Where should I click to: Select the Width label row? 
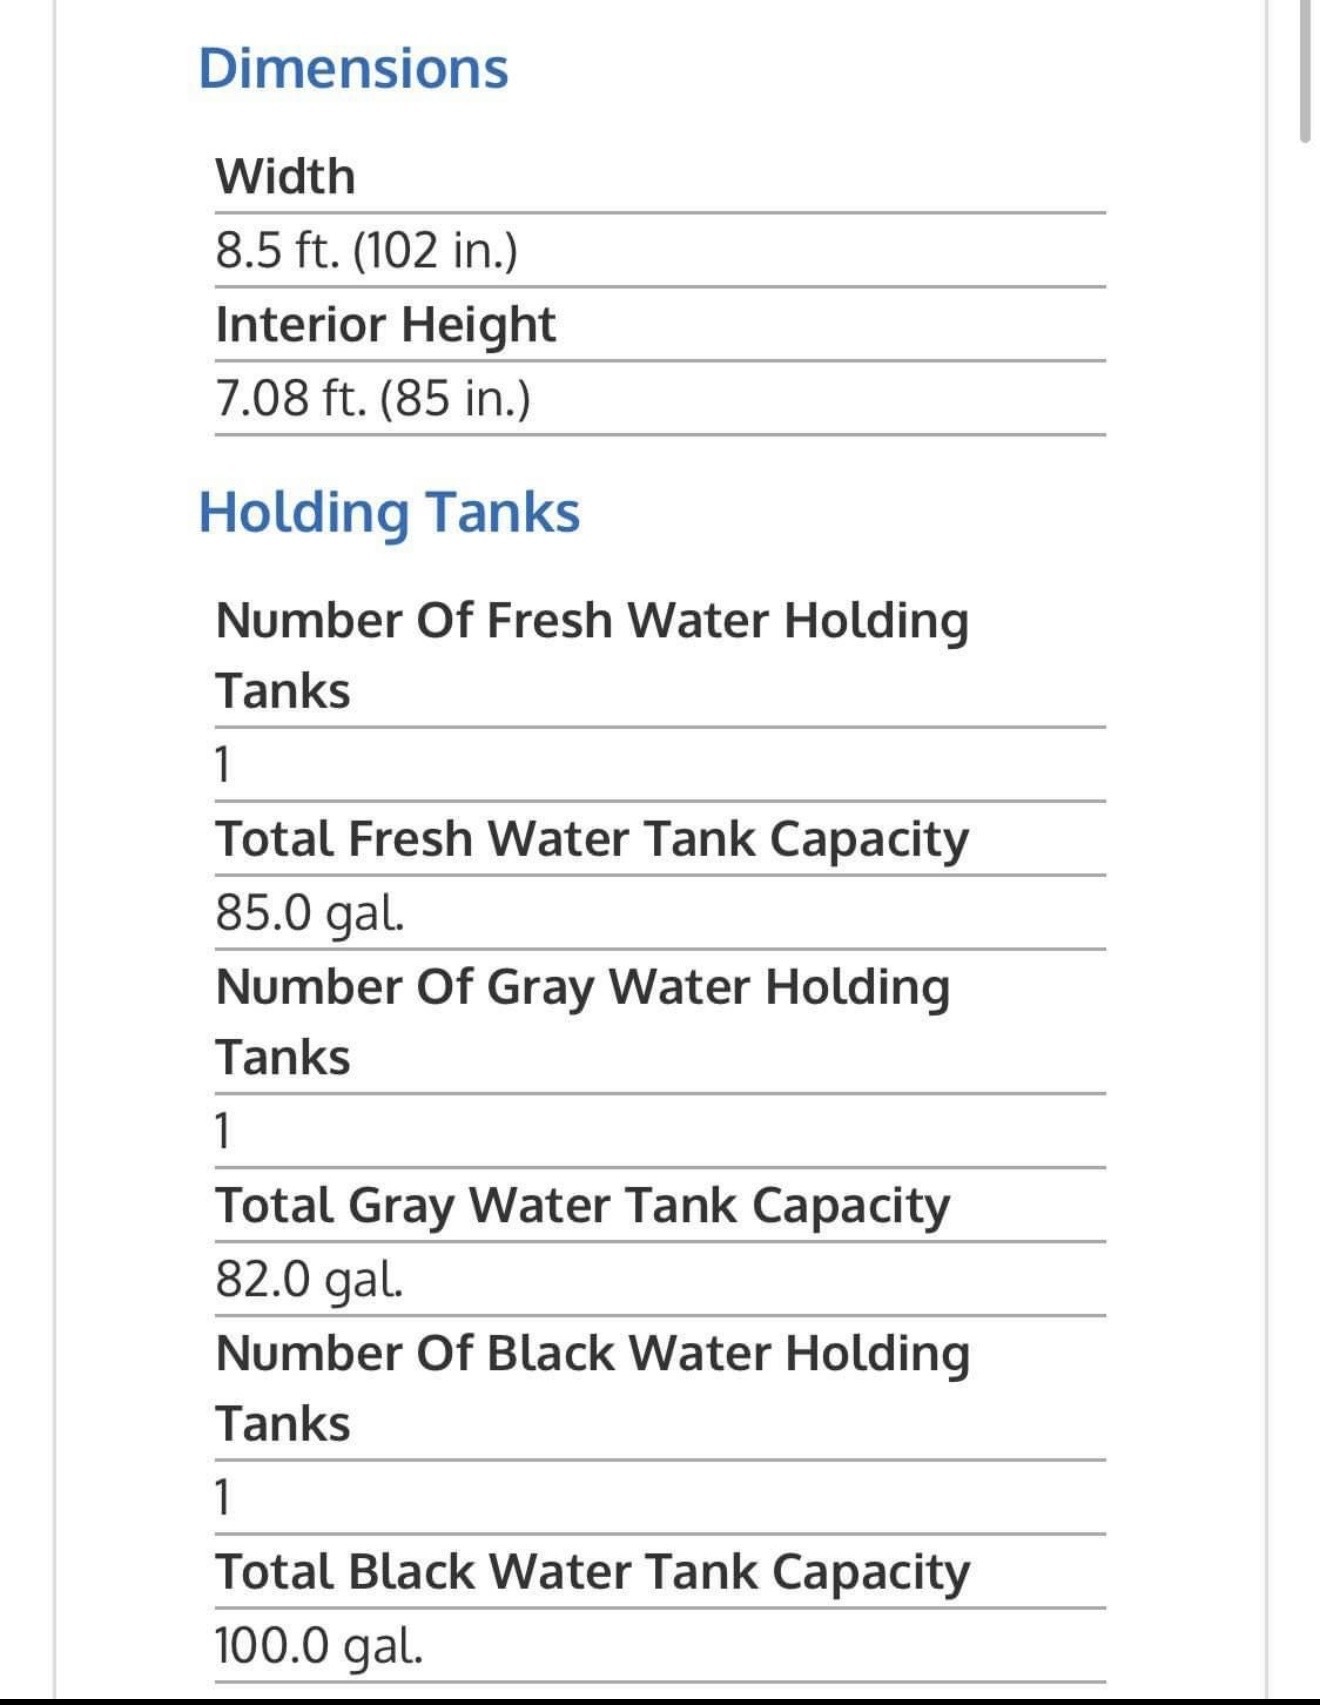[x=660, y=177]
